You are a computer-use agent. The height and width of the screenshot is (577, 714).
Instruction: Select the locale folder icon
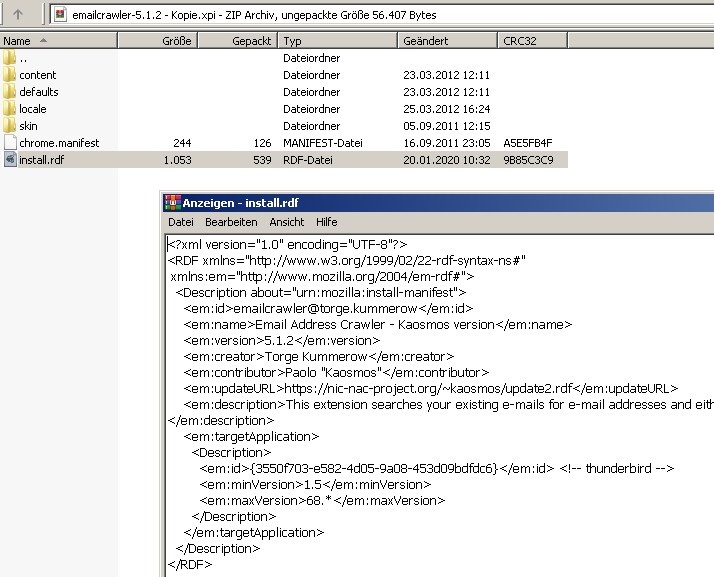pyautogui.click(x=9, y=109)
